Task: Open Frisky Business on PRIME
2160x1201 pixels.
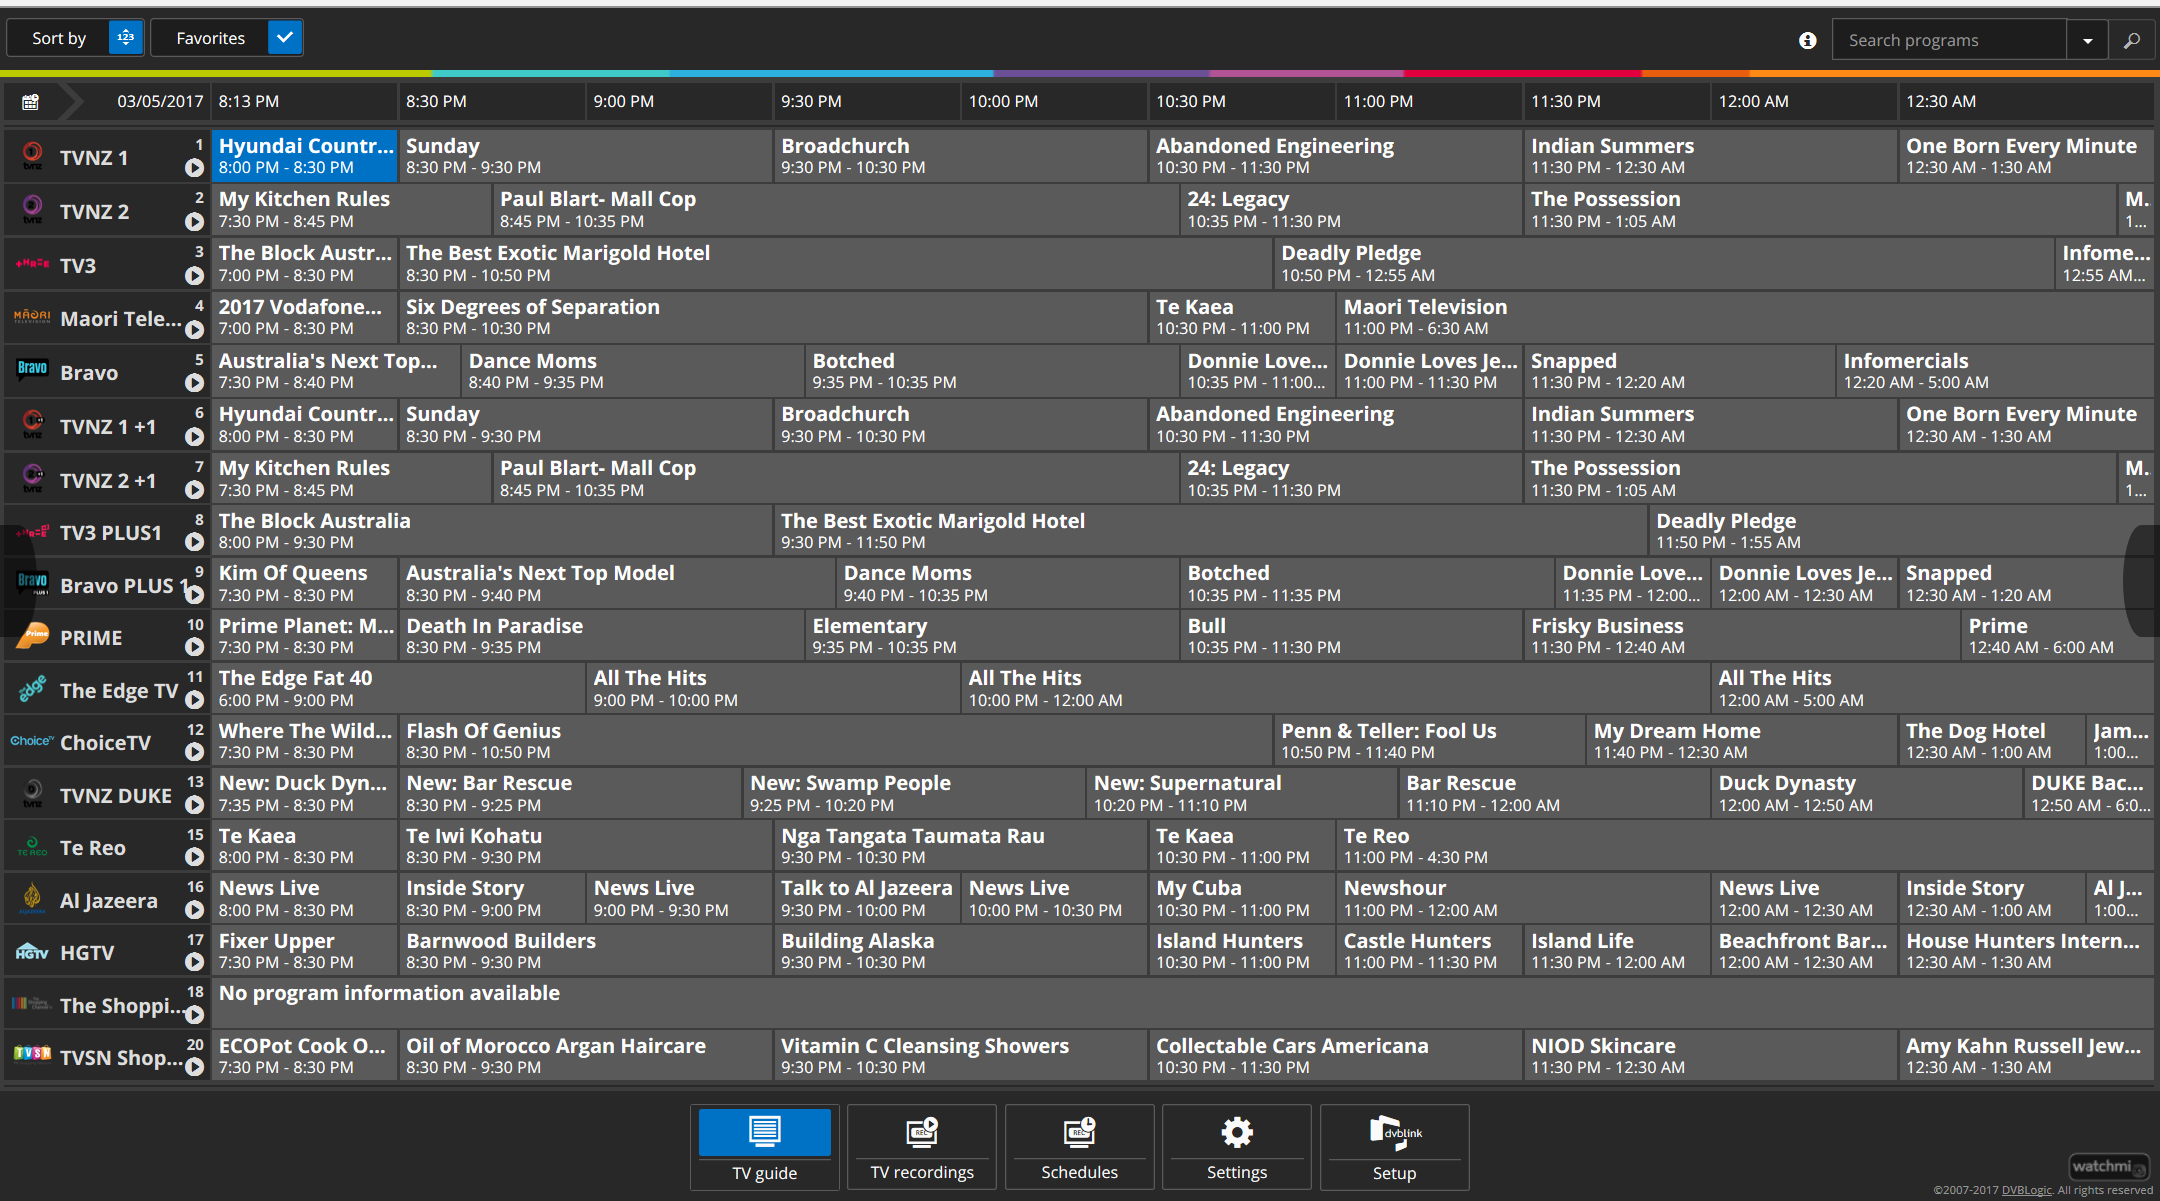Action: click(x=1741, y=636)
